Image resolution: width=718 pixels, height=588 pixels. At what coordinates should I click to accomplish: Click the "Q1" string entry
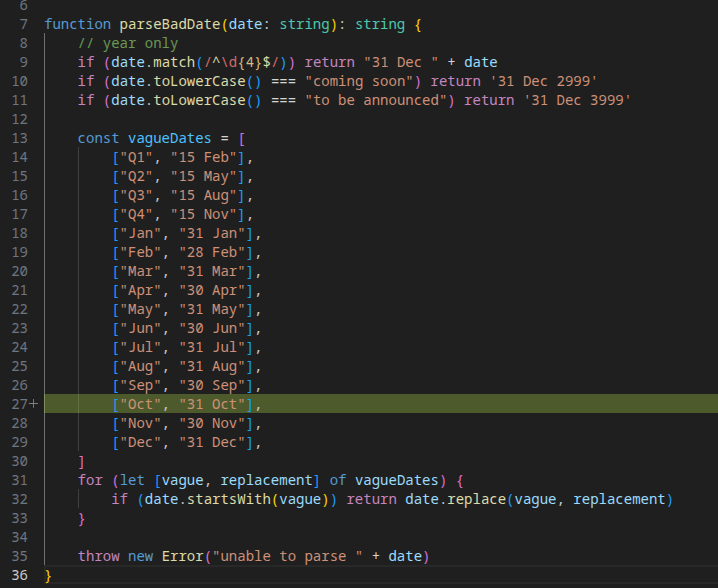click(136, 158)
